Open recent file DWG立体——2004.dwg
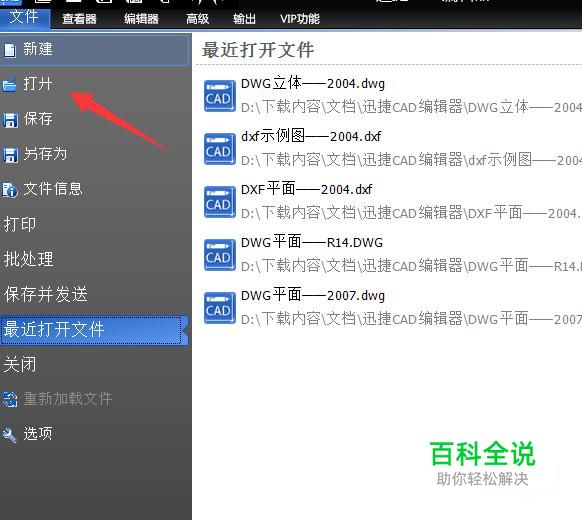 coord(313,84)
